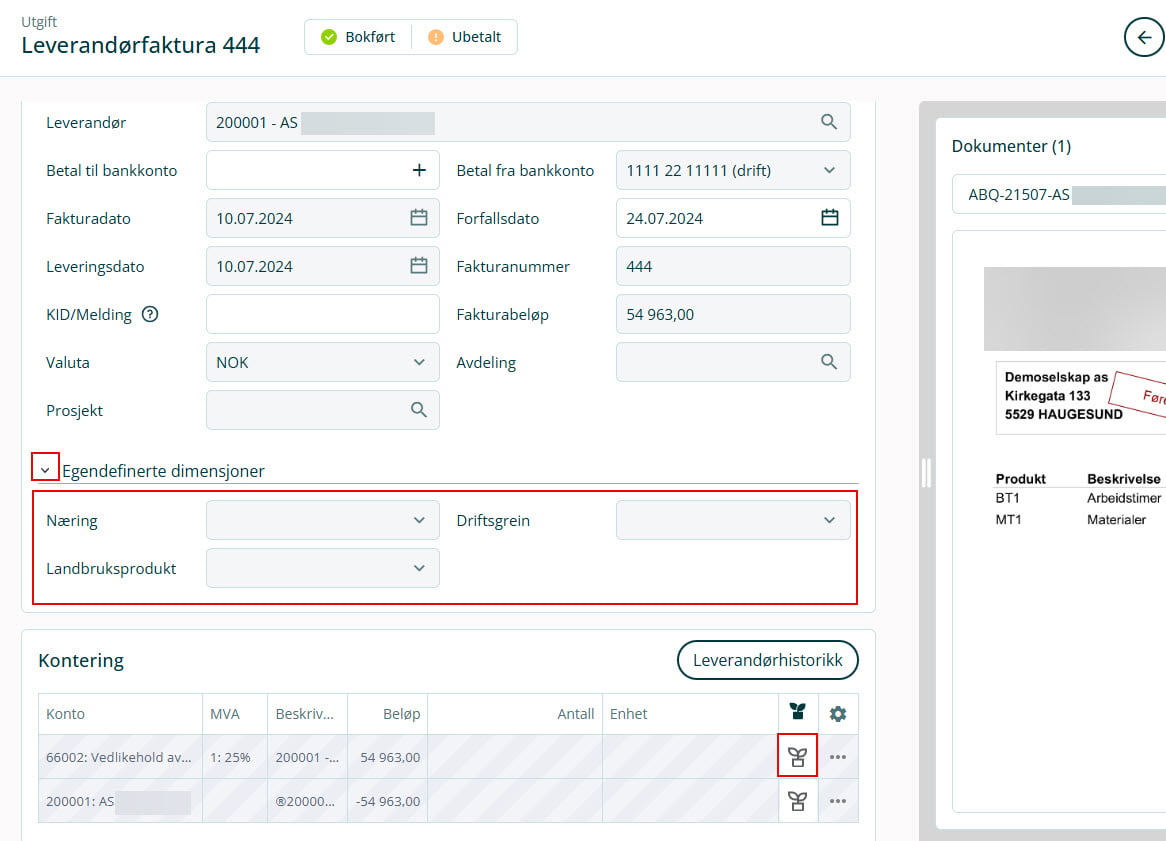This screenshot has height=841, width=1166.
Task: Collapse the Egendefinerte dimensjoner section
Action: pyautogui.click(x=45, y=469)
